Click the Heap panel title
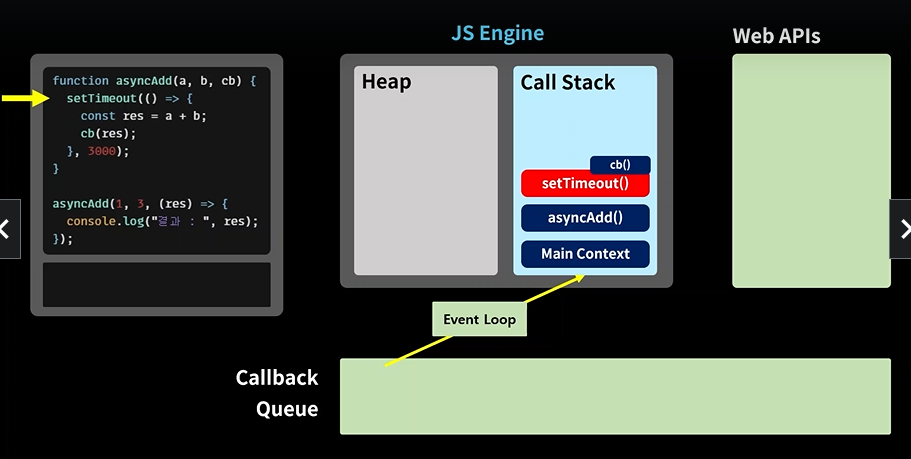The image size is (911, 459). tap(386, 82)
